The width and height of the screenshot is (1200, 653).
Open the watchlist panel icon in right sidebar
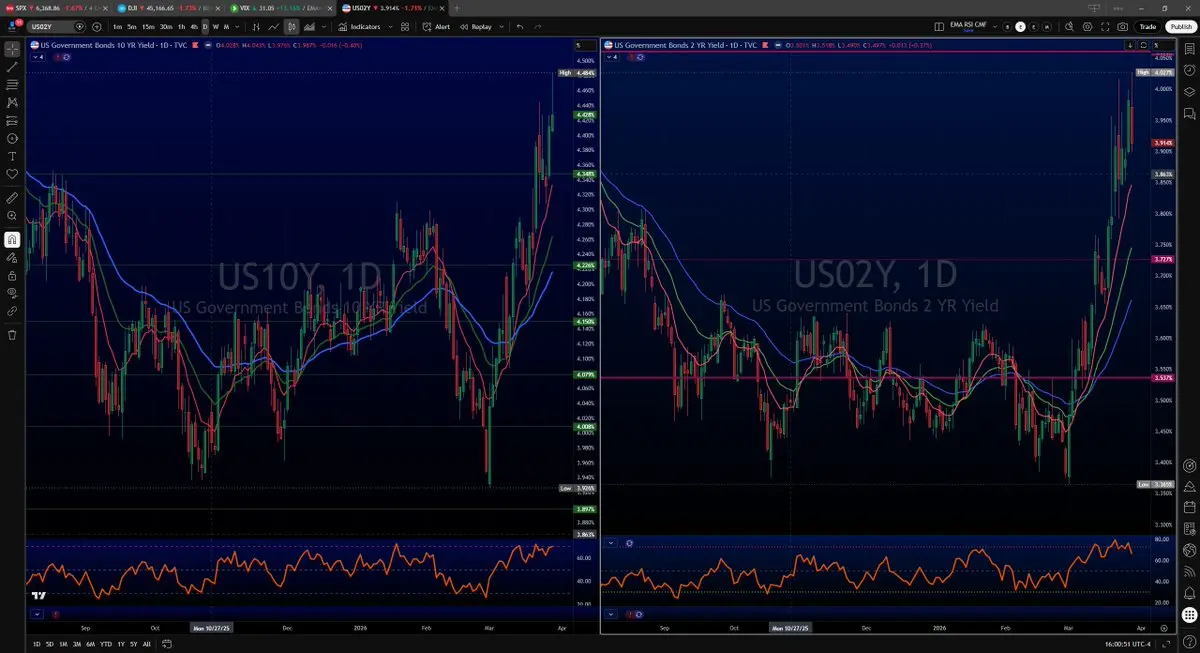(x=1189, y=49)
